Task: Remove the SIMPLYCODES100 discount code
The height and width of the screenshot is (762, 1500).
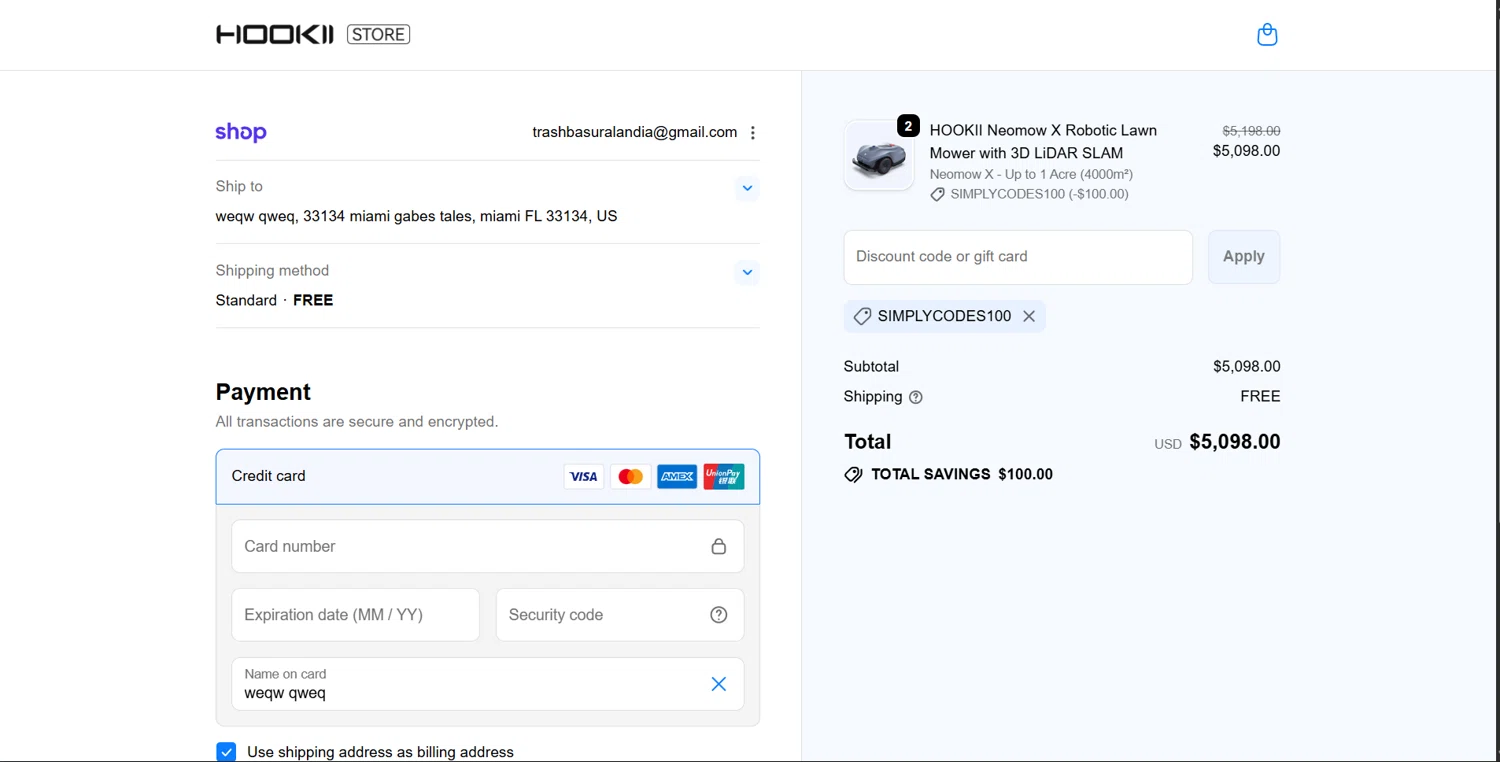Action: 1029,316
